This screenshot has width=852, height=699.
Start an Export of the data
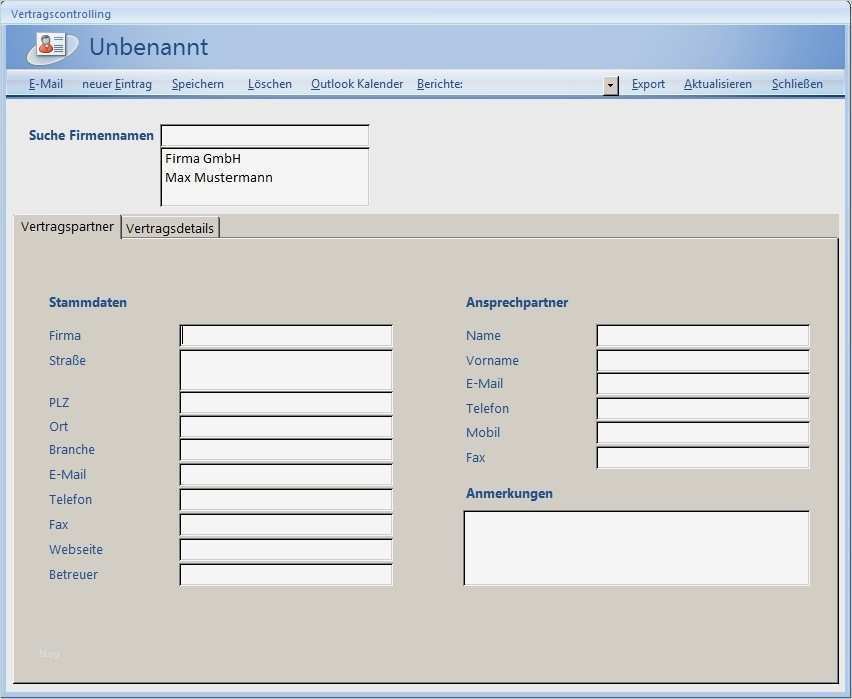(647, 84)
